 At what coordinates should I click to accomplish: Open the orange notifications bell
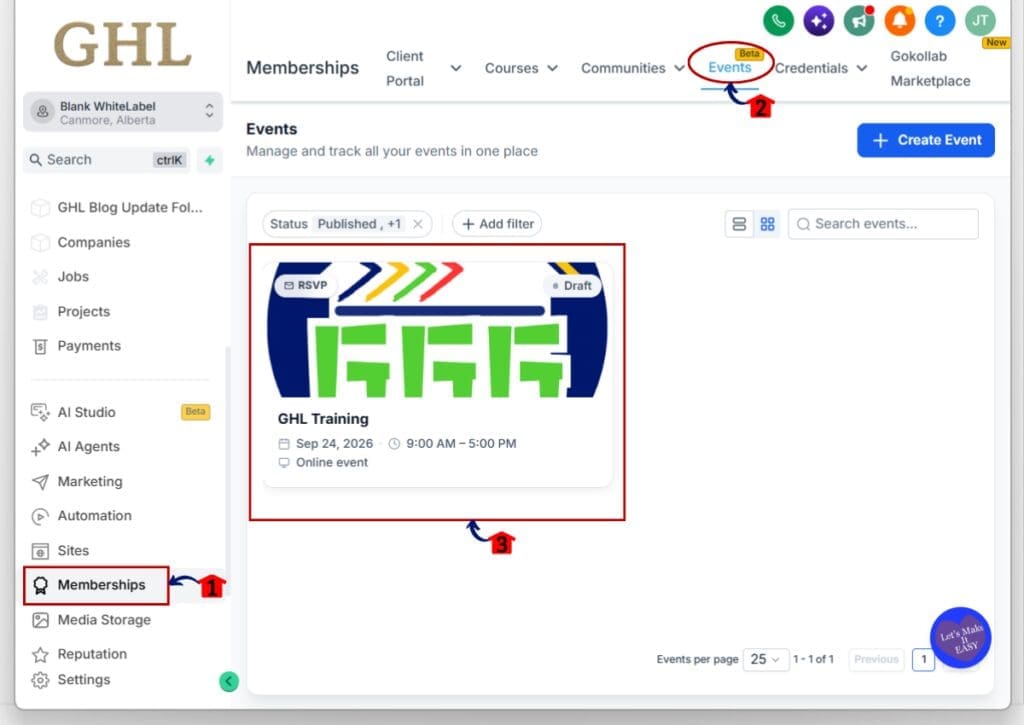coord(899,21)
